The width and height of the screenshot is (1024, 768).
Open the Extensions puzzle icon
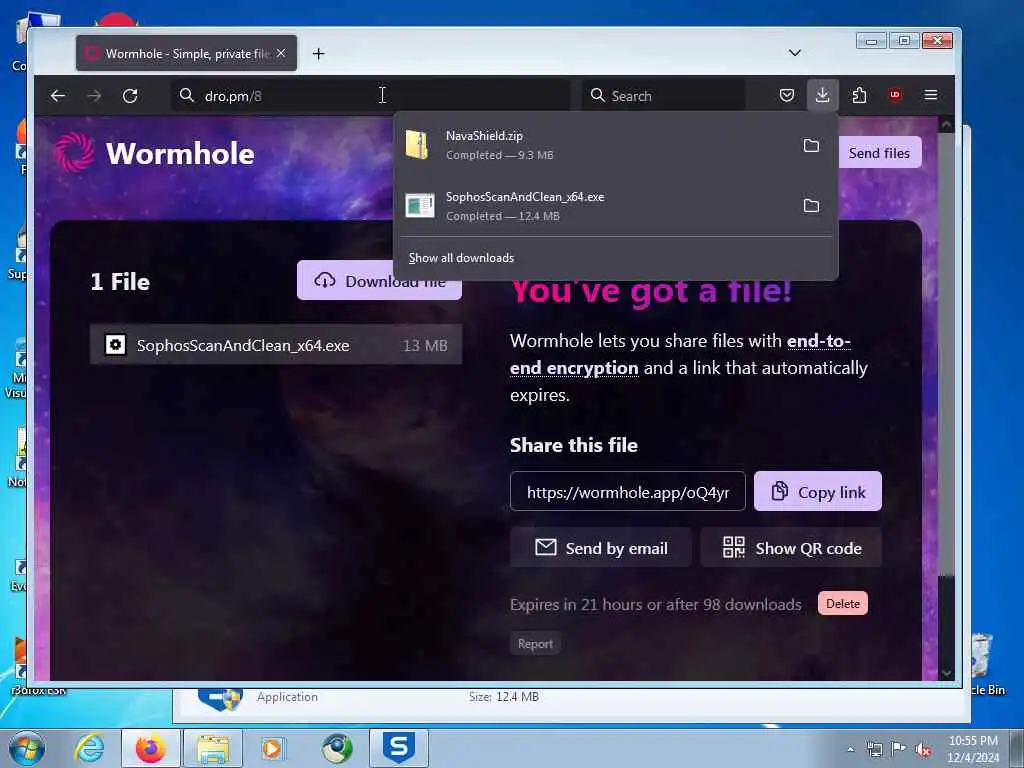[859, 95]
